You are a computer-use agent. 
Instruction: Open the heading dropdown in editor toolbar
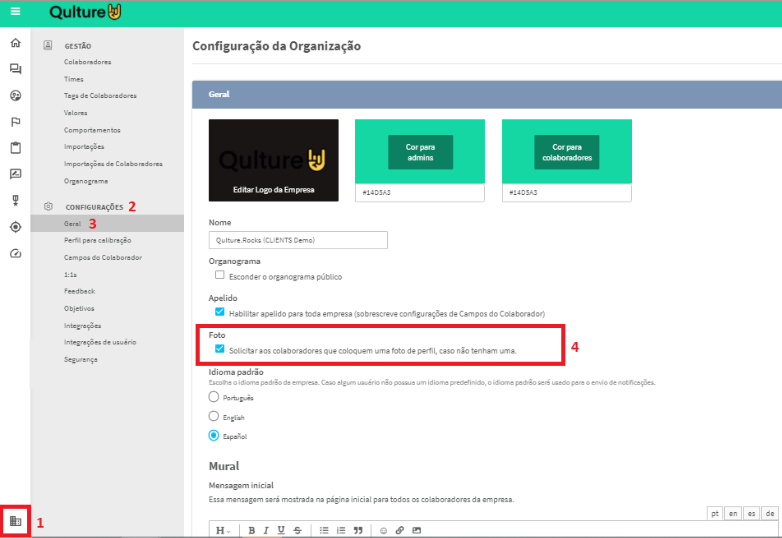point(222,530)
